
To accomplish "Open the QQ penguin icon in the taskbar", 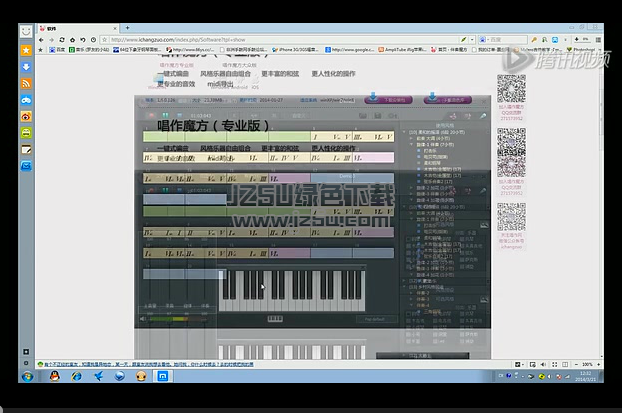I will tap(53, 375).
